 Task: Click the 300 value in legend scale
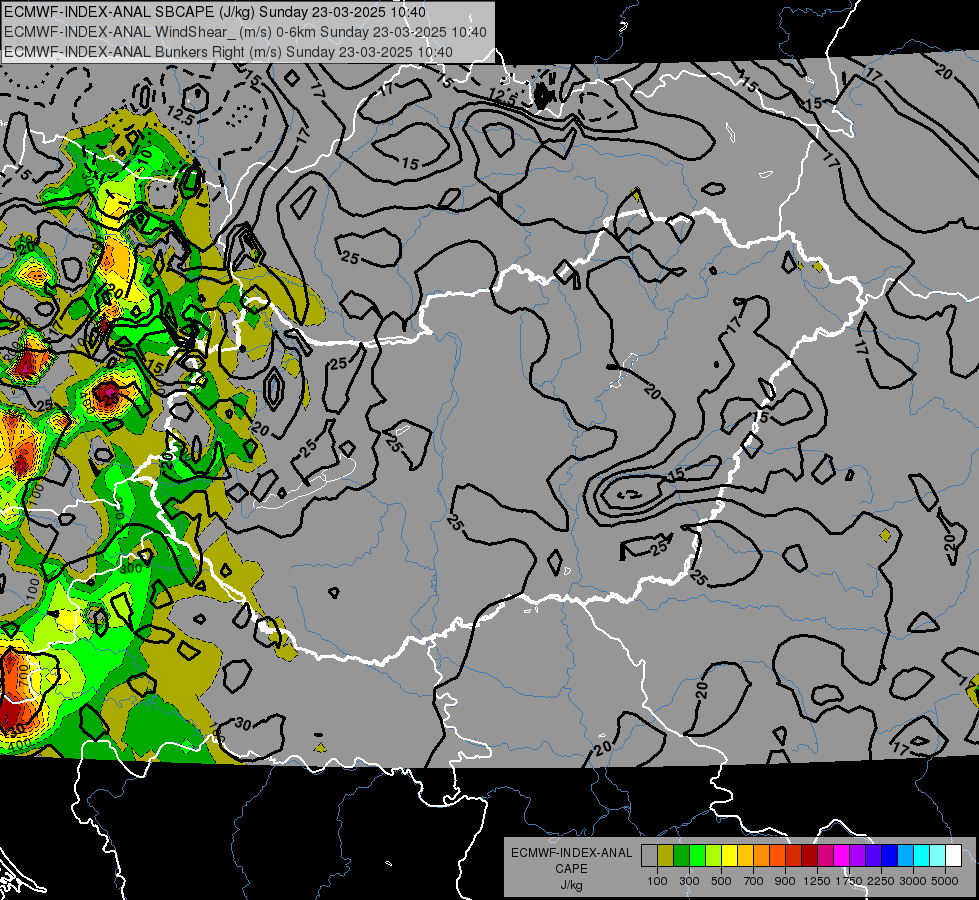pyautogui.click(x=689, y=881)
